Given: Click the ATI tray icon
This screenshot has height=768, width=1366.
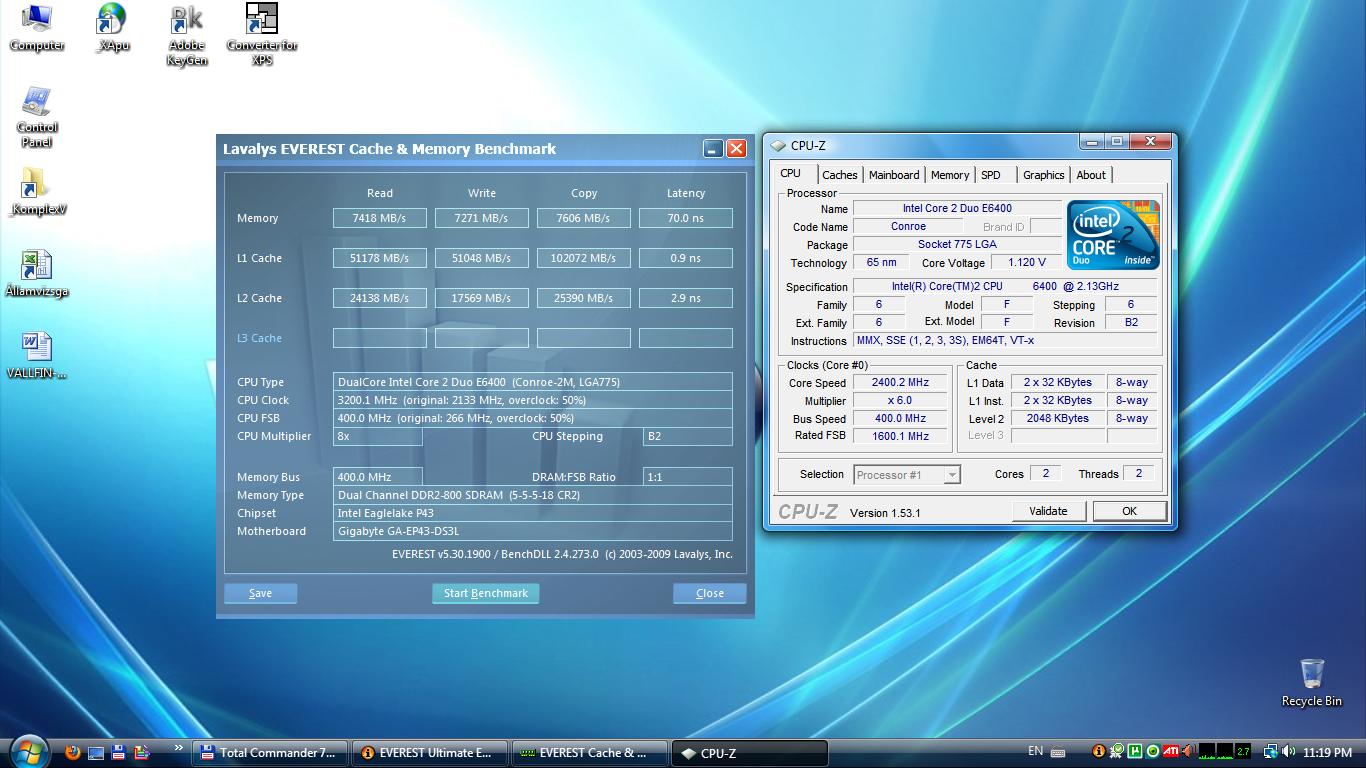Looking at the screenshot, I should pyautogui.click(x=1171, y=751).
